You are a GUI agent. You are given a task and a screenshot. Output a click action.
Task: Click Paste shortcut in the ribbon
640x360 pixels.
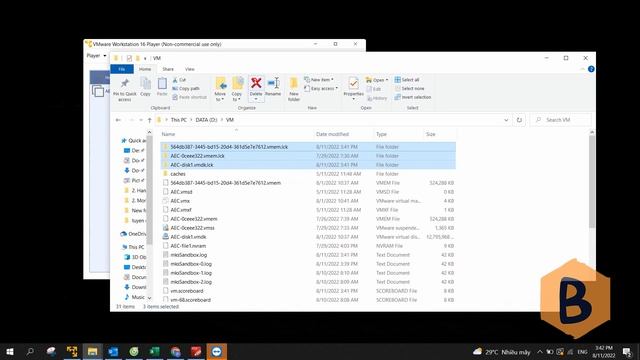189,97
